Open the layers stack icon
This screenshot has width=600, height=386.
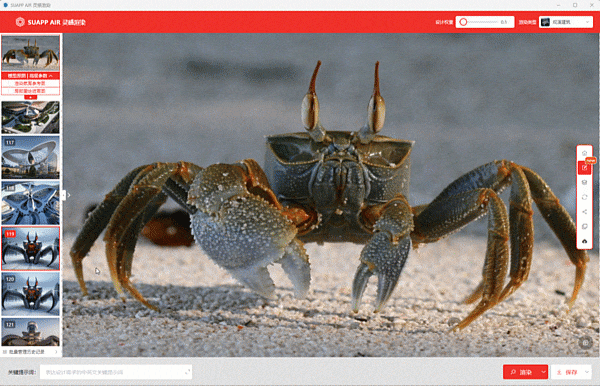click(x=584, y=182)
